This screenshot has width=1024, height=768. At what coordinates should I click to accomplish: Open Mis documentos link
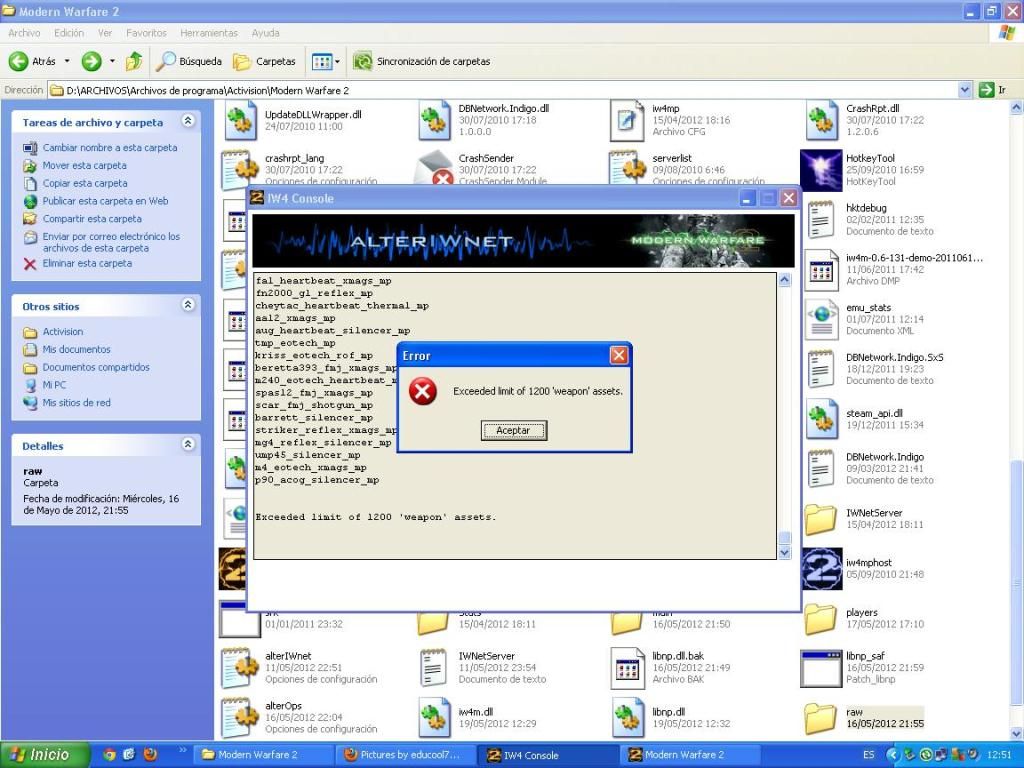point(76,349)
